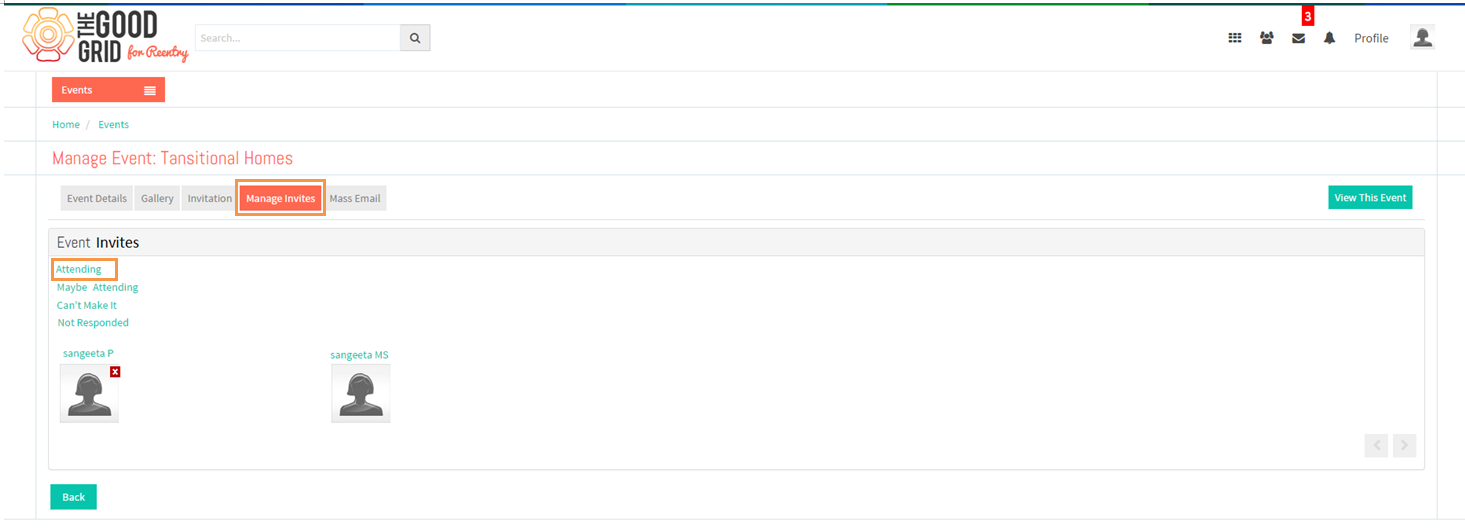Viewport: 1465px width, 531px height.
Task: Go to next invites page arrow
Action: click(x=1404, y=445)
